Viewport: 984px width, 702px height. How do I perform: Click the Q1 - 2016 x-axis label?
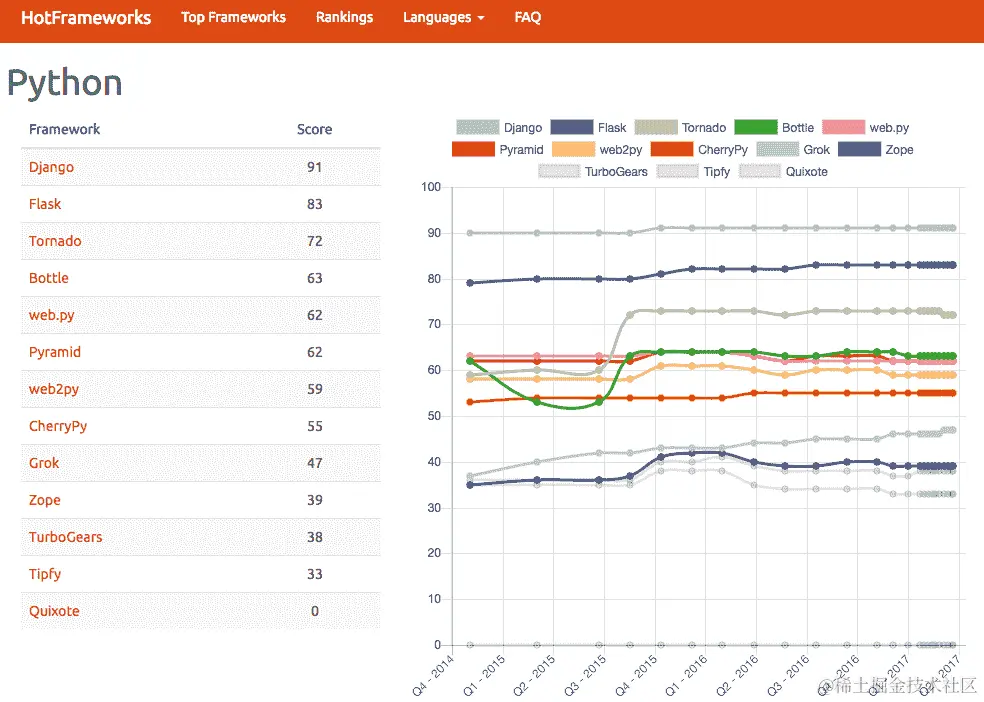688,675
